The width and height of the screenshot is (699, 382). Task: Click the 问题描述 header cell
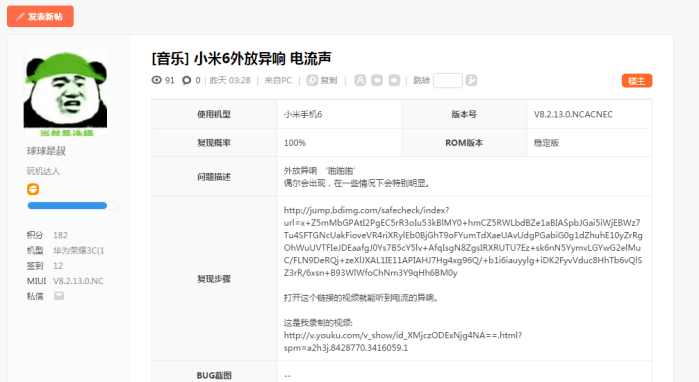(214, 177)
